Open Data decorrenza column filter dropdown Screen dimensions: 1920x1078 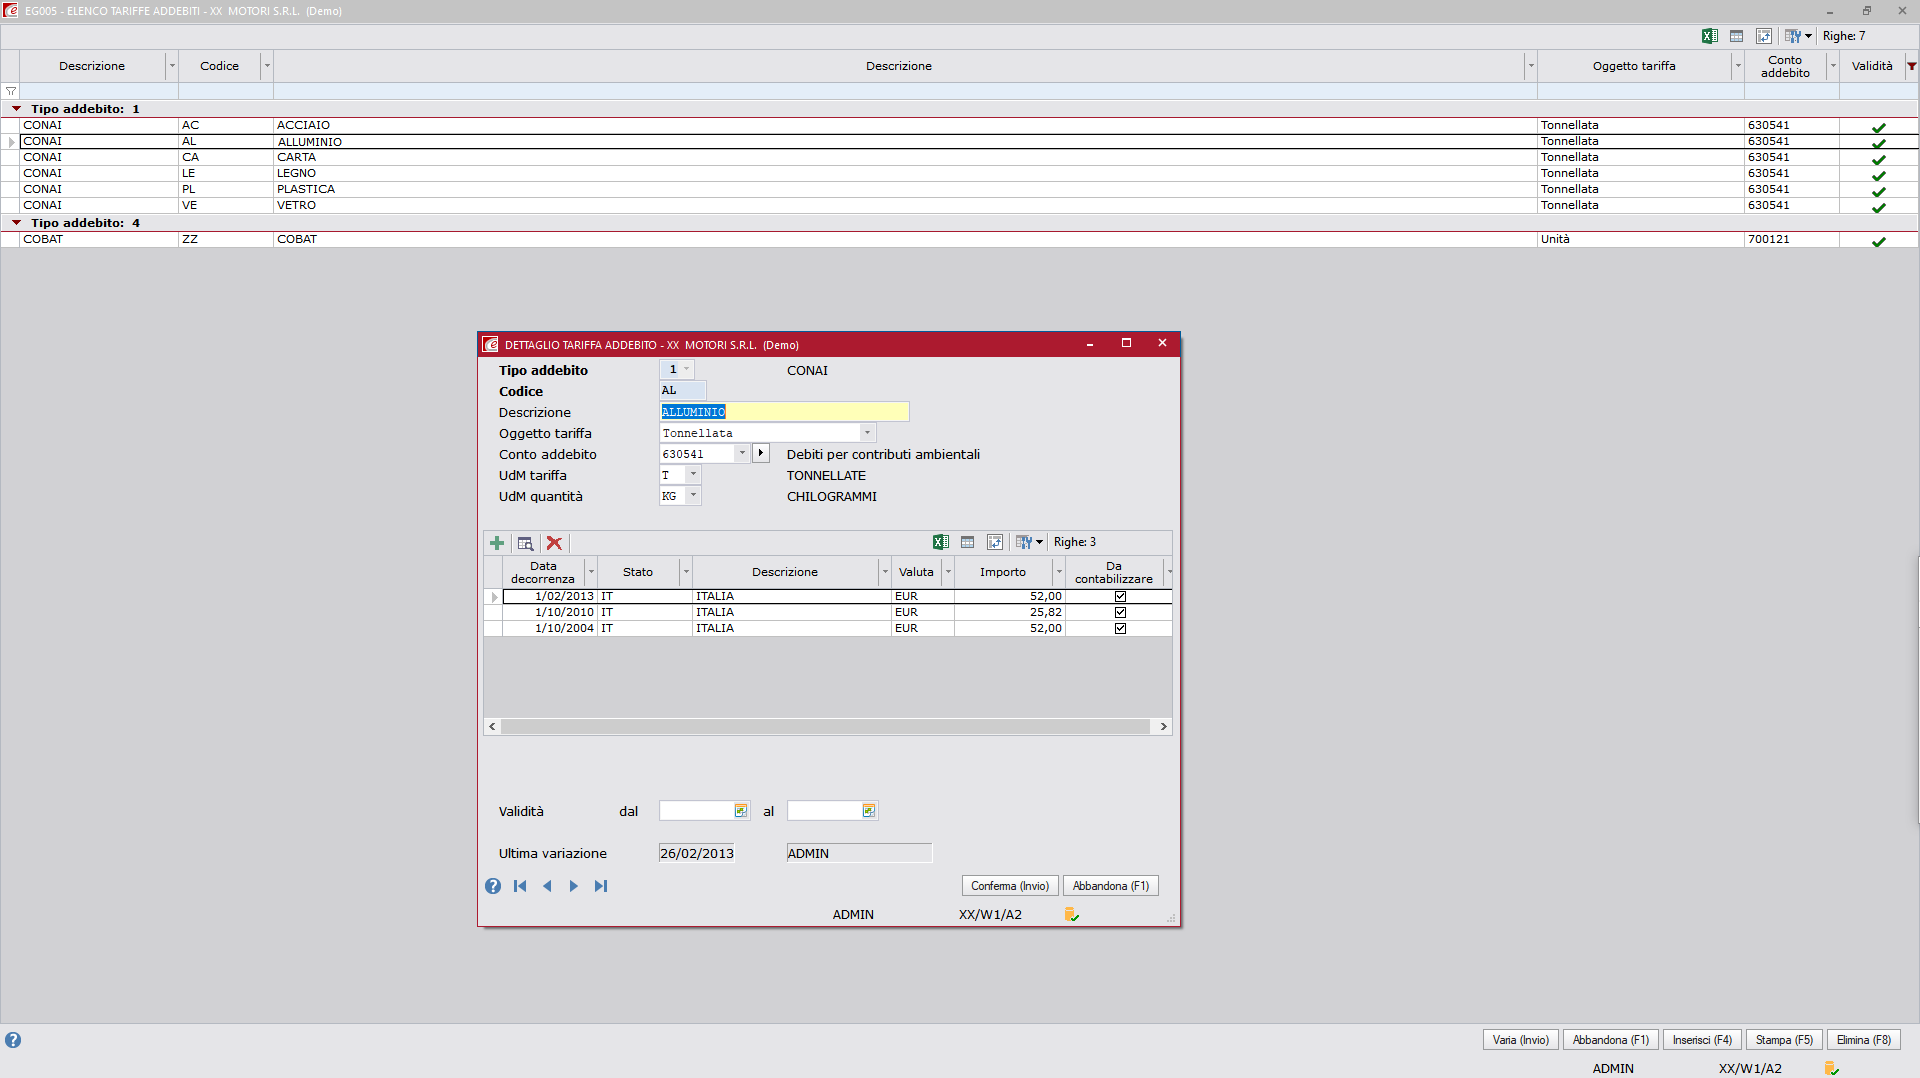point(591,572)
